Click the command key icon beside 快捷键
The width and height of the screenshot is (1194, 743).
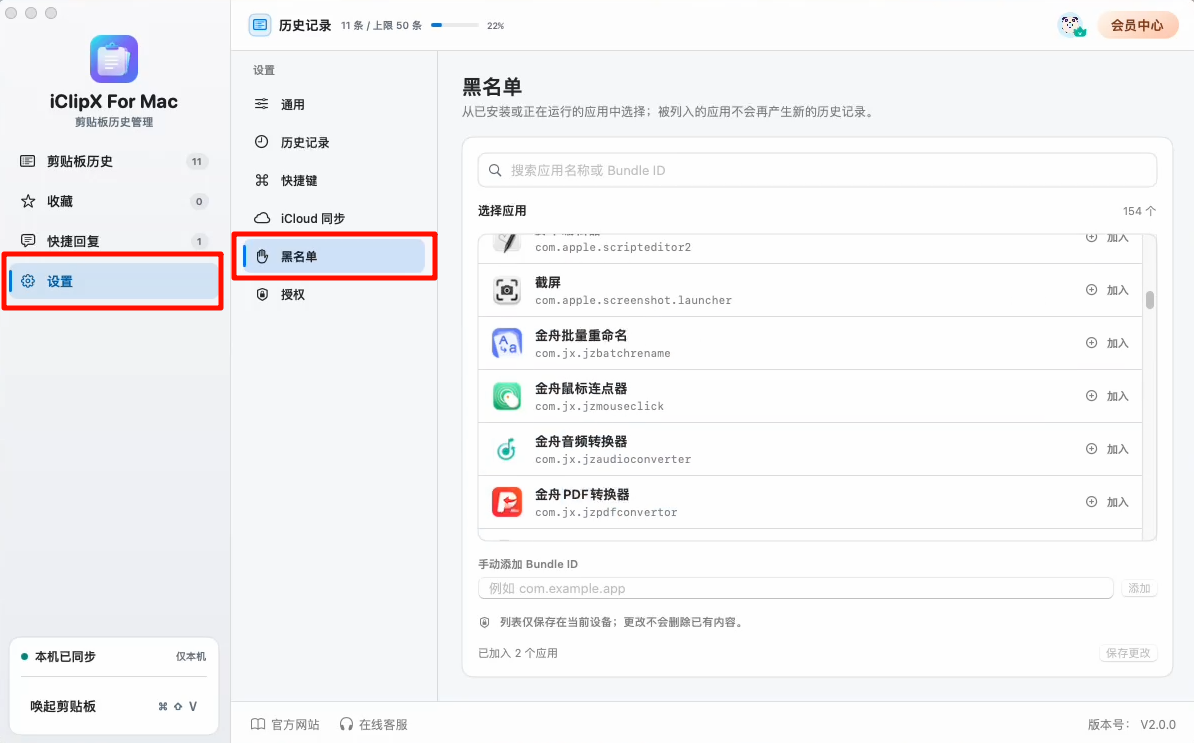tap(262, 180)
